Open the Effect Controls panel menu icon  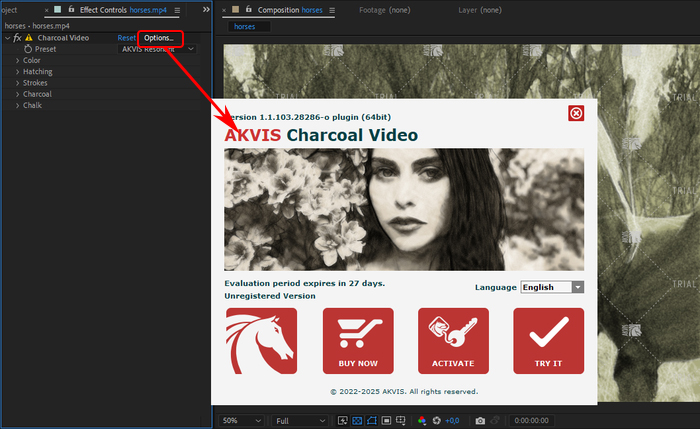coord(177,10)
